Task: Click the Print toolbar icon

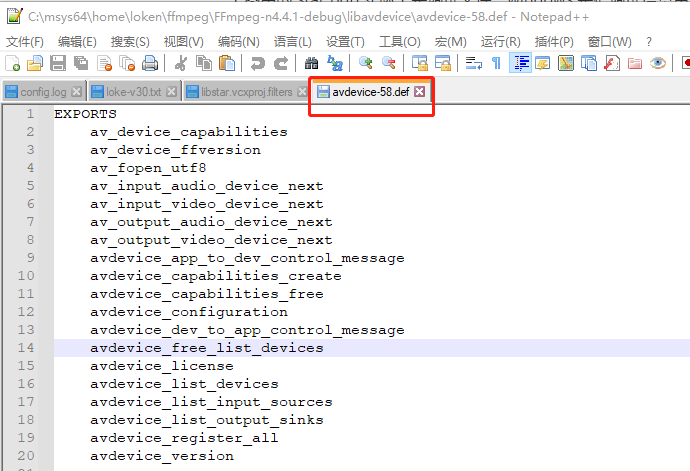Action: click(149, 63)
